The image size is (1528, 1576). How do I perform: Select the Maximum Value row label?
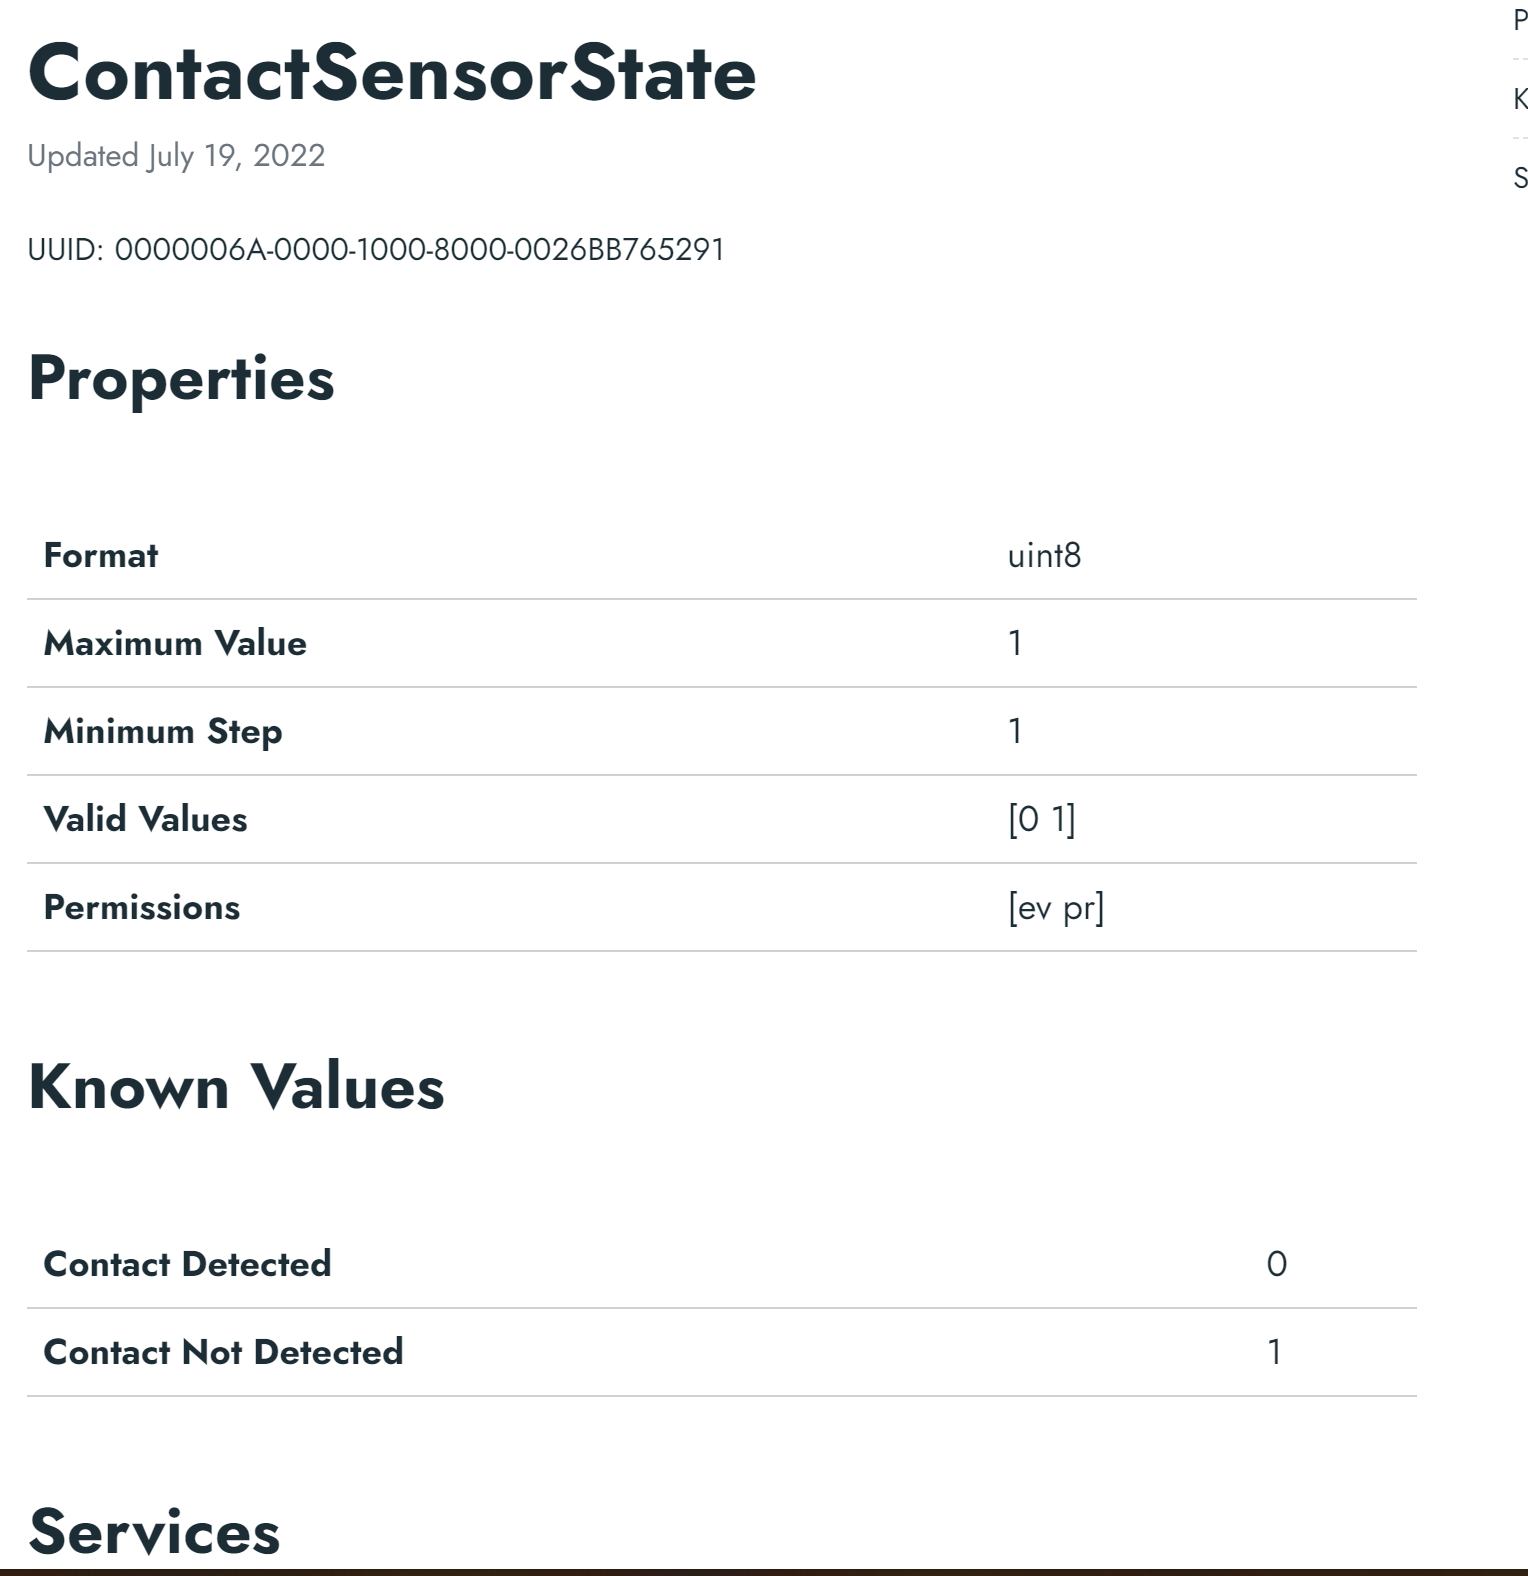175,643
